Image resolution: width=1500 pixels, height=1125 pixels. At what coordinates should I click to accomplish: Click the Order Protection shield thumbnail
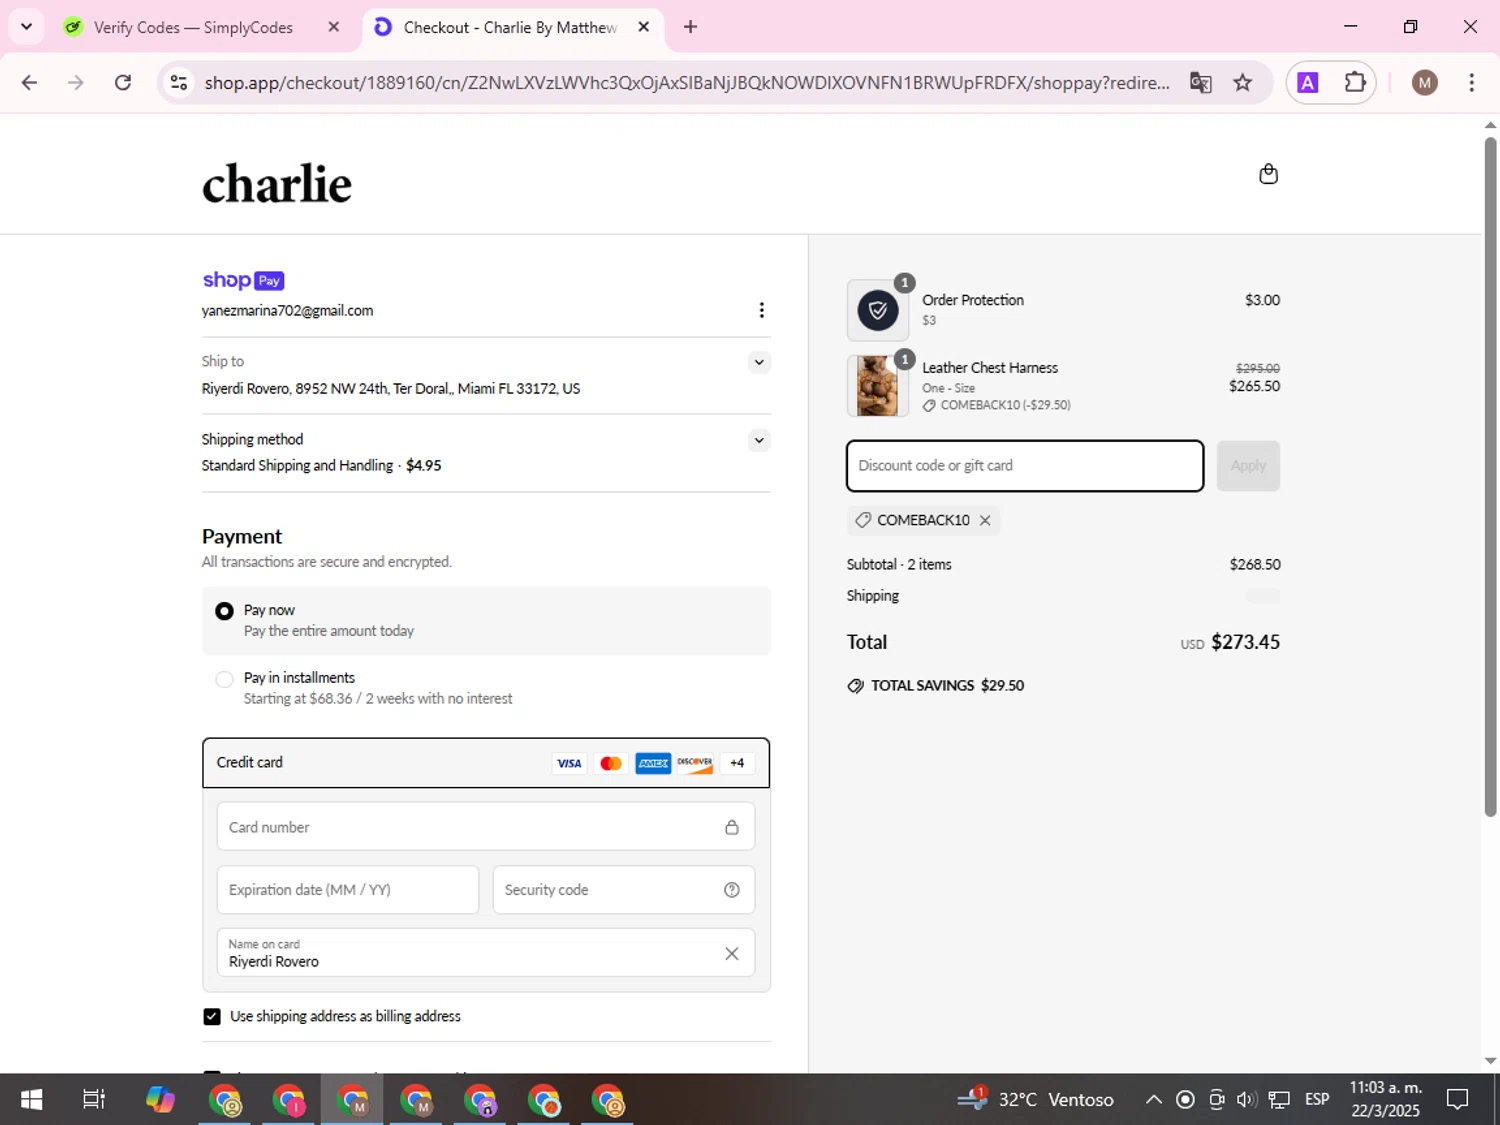878,310
